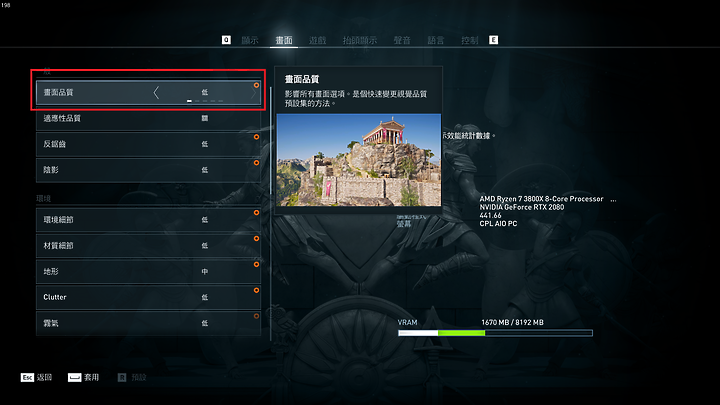Click the spacebar key icon for 套用
Viewport: 720px width, 405px height.
tap(74, 377)
